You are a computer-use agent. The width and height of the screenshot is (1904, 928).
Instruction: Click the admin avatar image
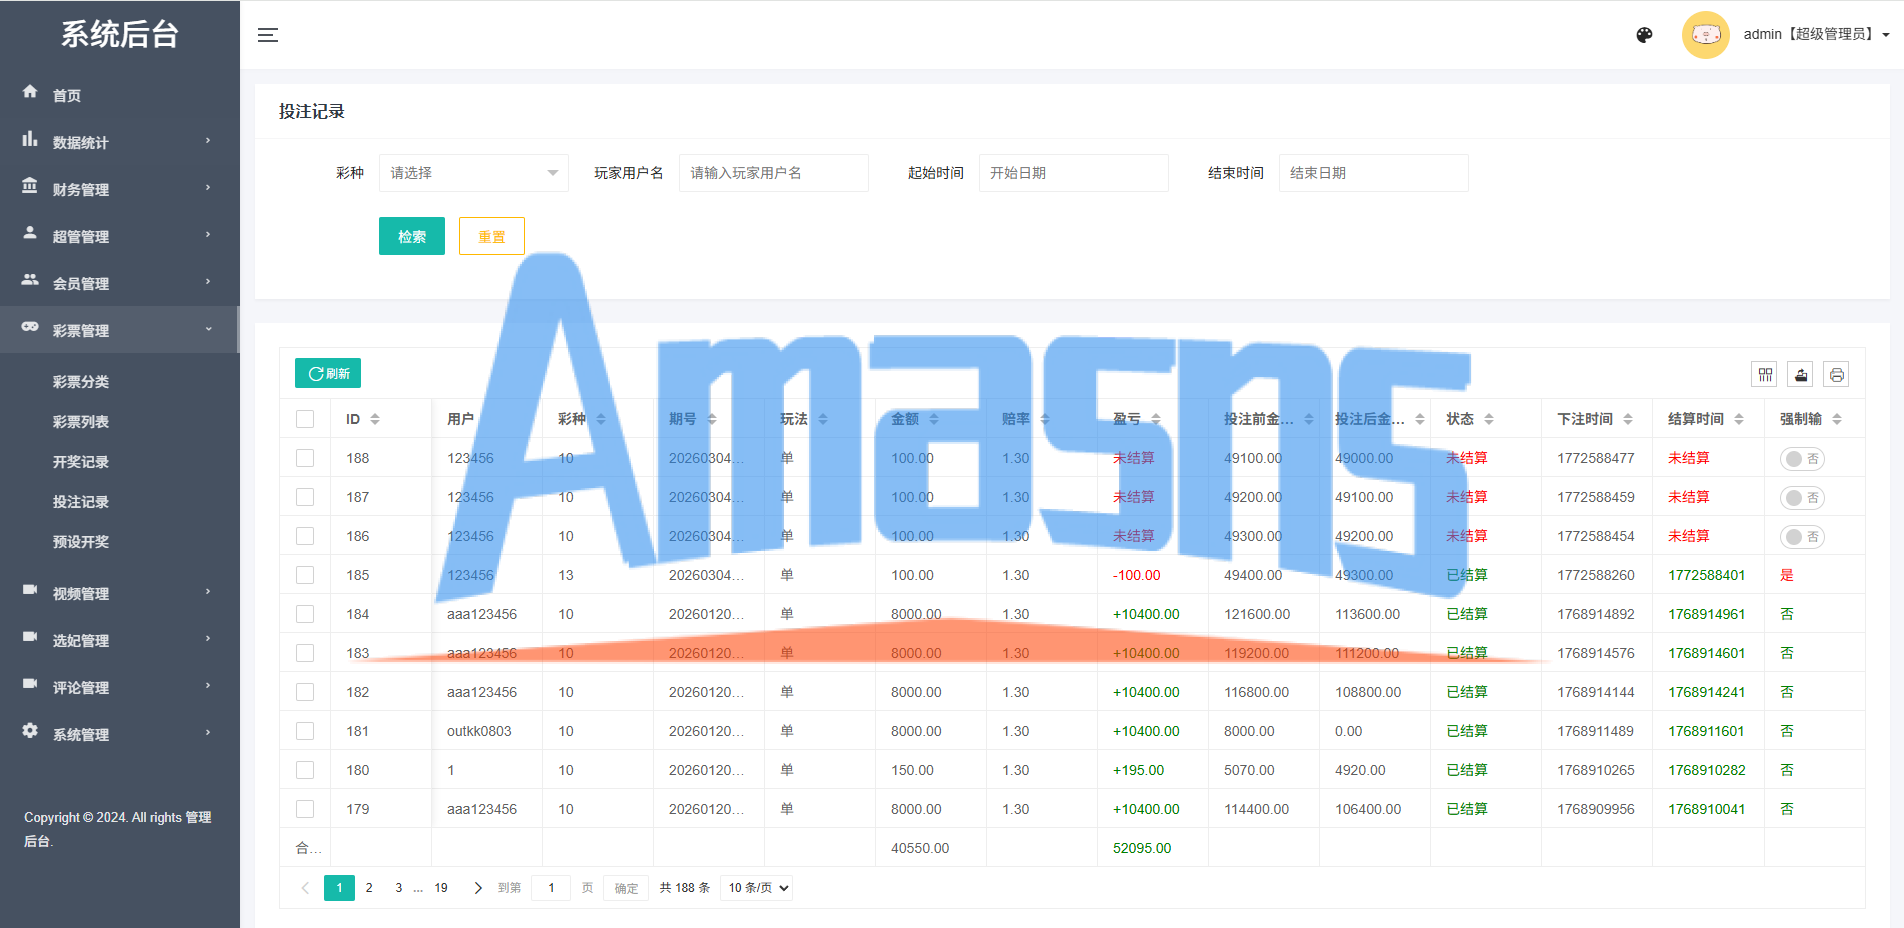click(1706, 35)
